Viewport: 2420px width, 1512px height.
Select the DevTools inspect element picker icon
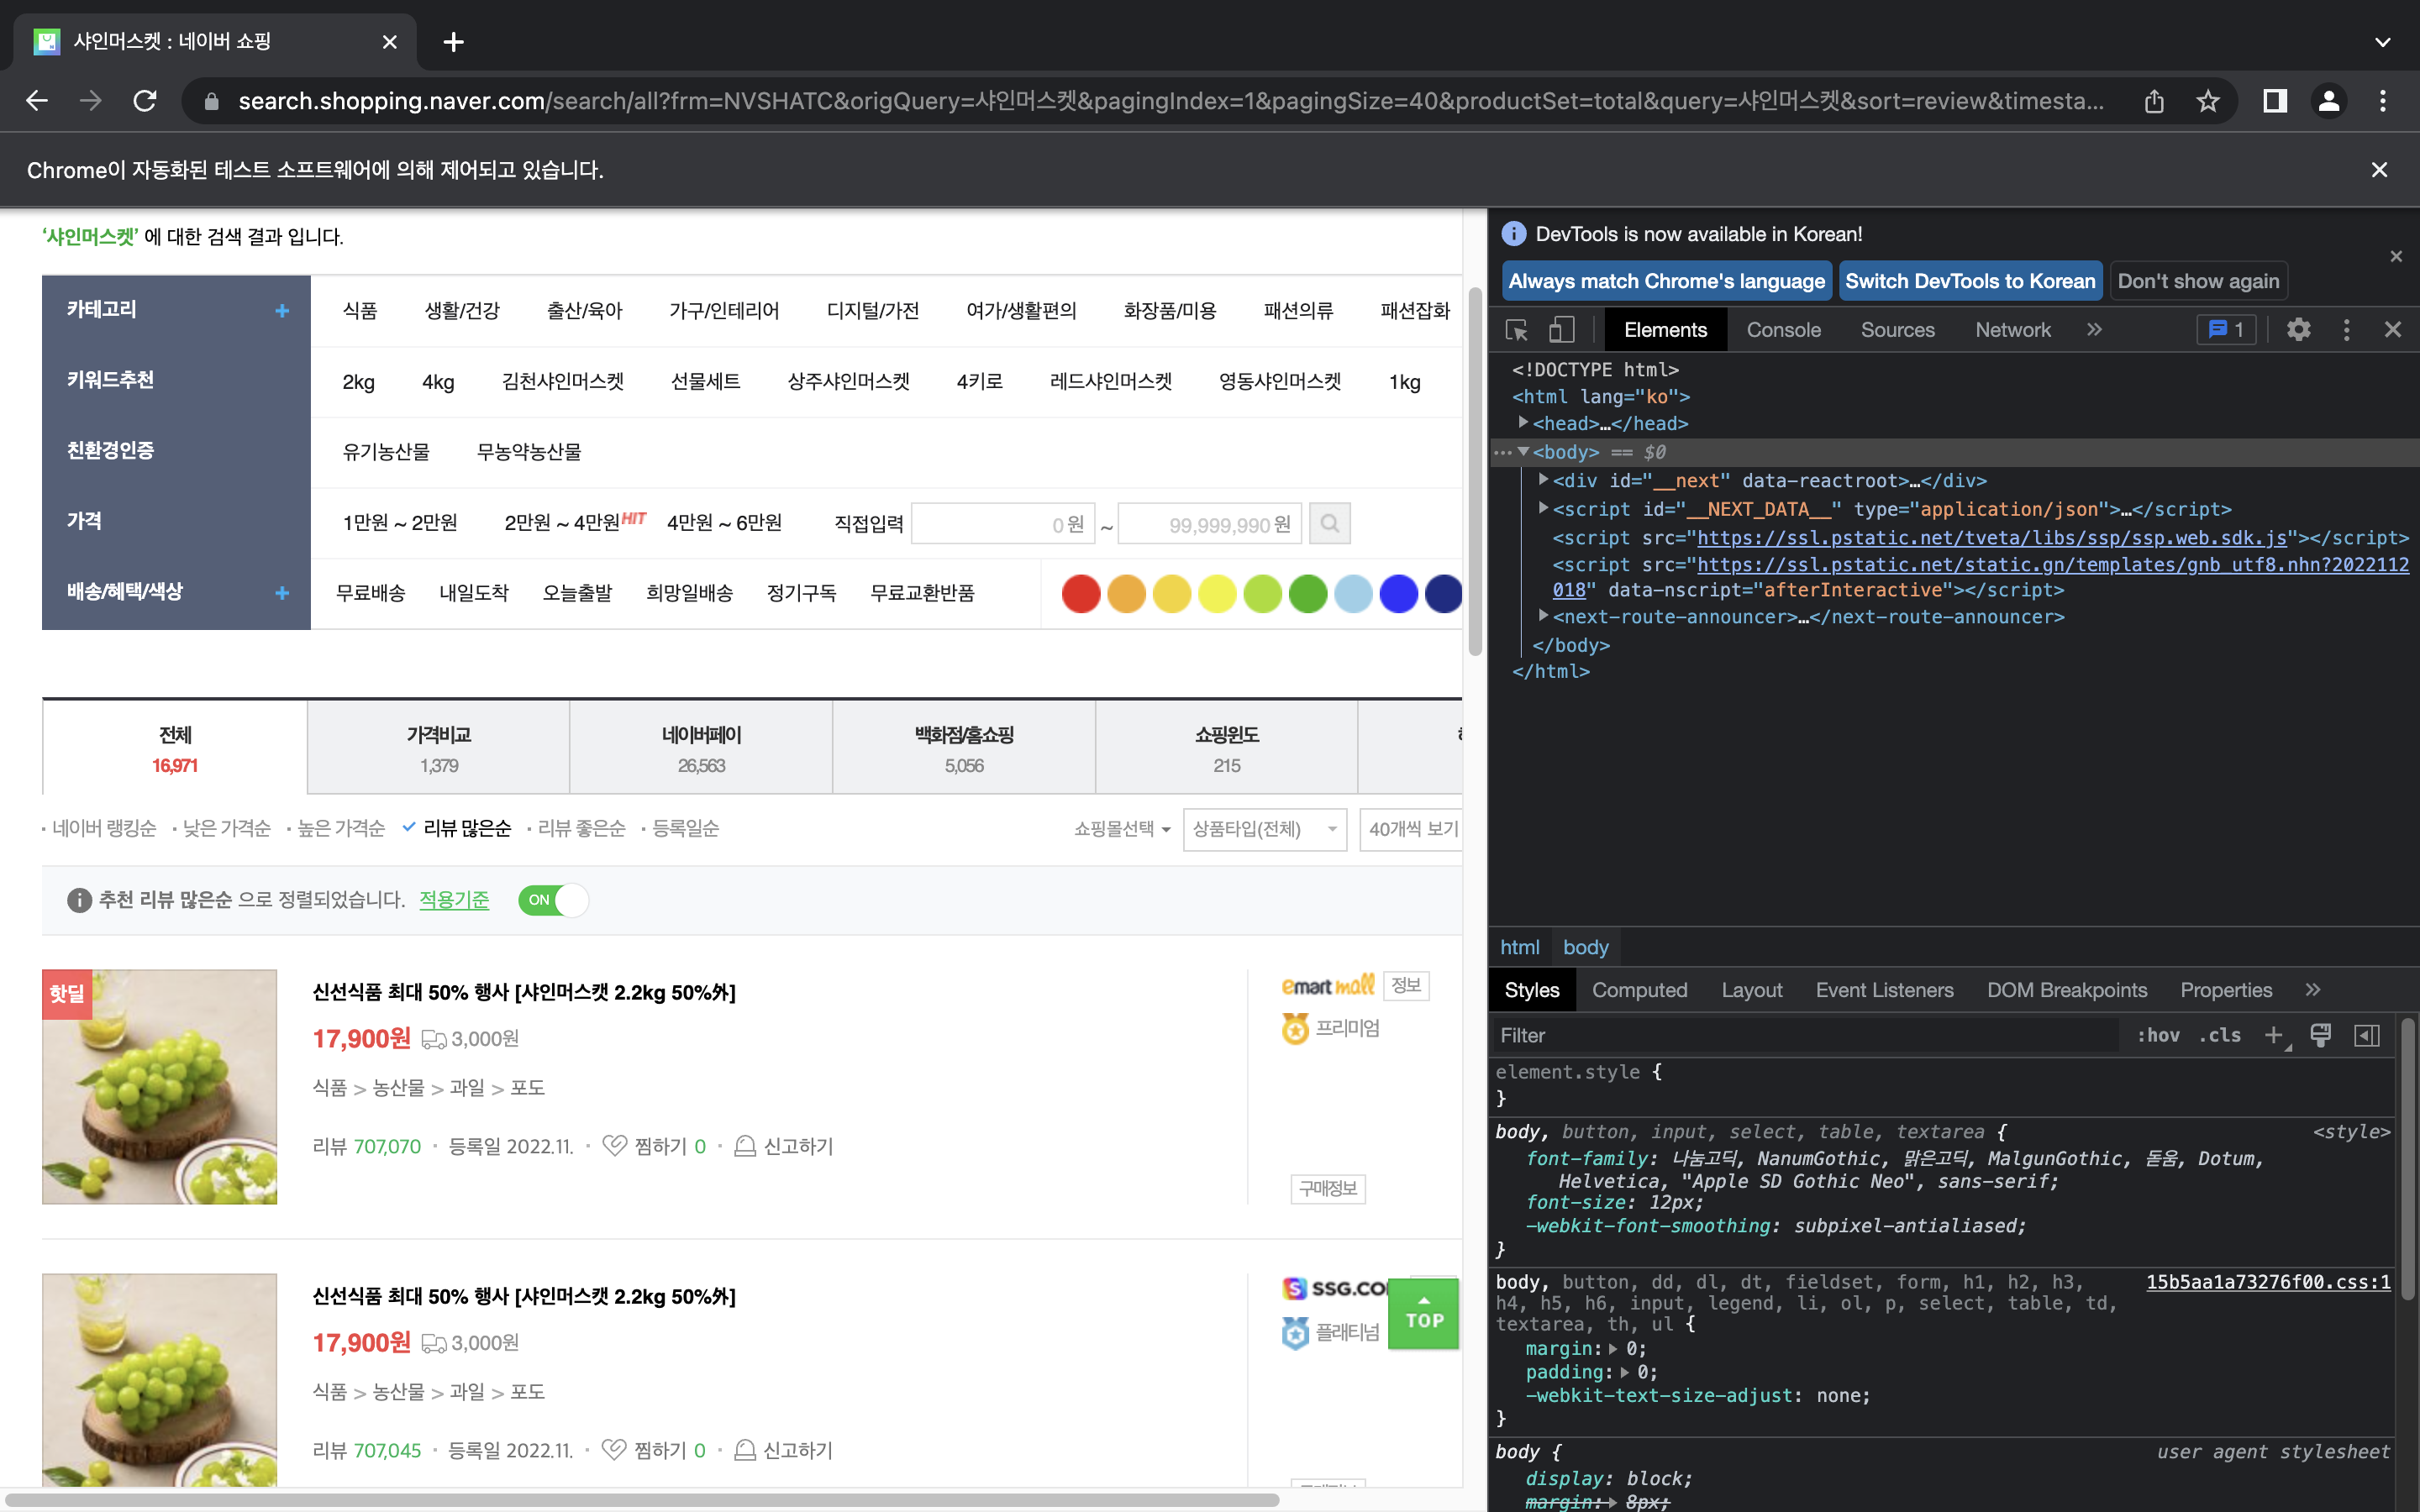(1516, 330)
